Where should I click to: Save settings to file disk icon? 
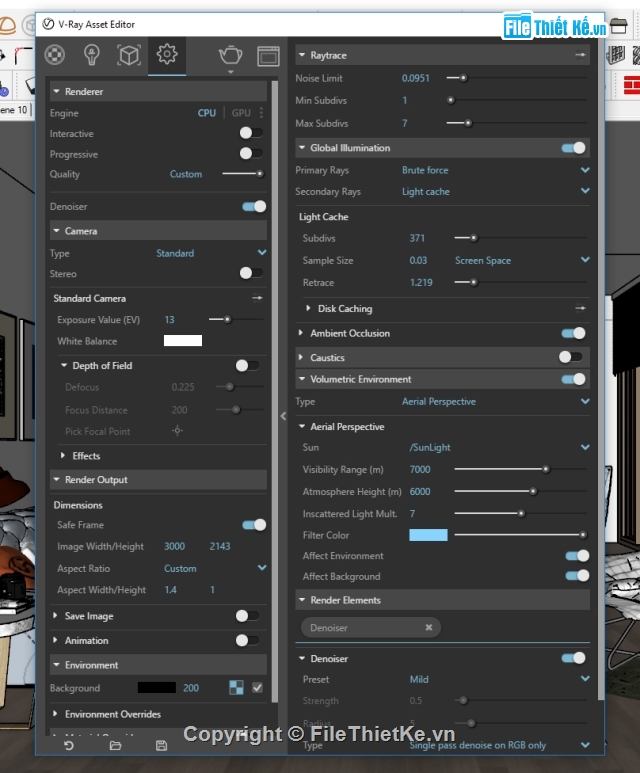(x=161, y=745)
